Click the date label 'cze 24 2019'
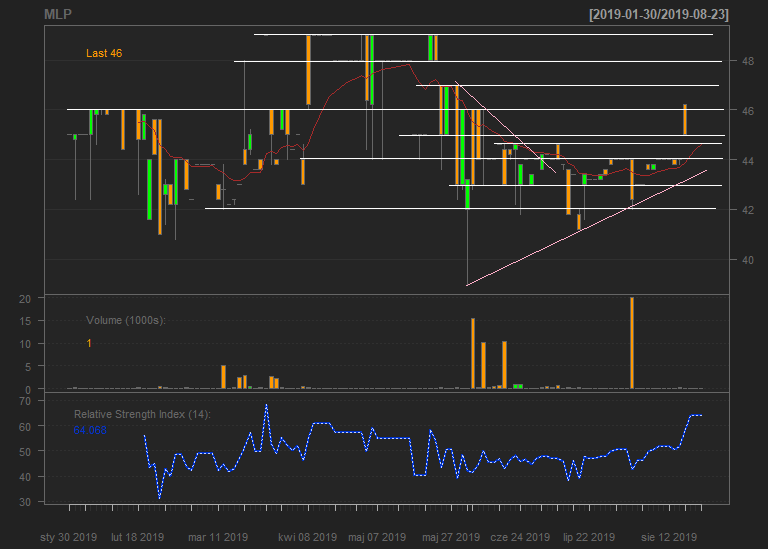The height and width of the screenshot is (549, 768). pyautogui.click(x=520, y=537)
